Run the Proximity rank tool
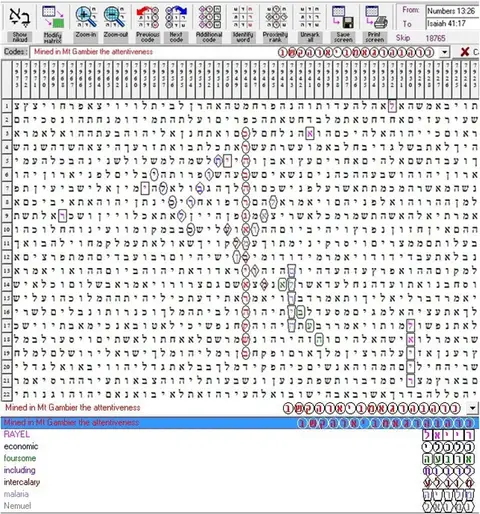The height and width of the screenshot is (514, 480). 275,24
